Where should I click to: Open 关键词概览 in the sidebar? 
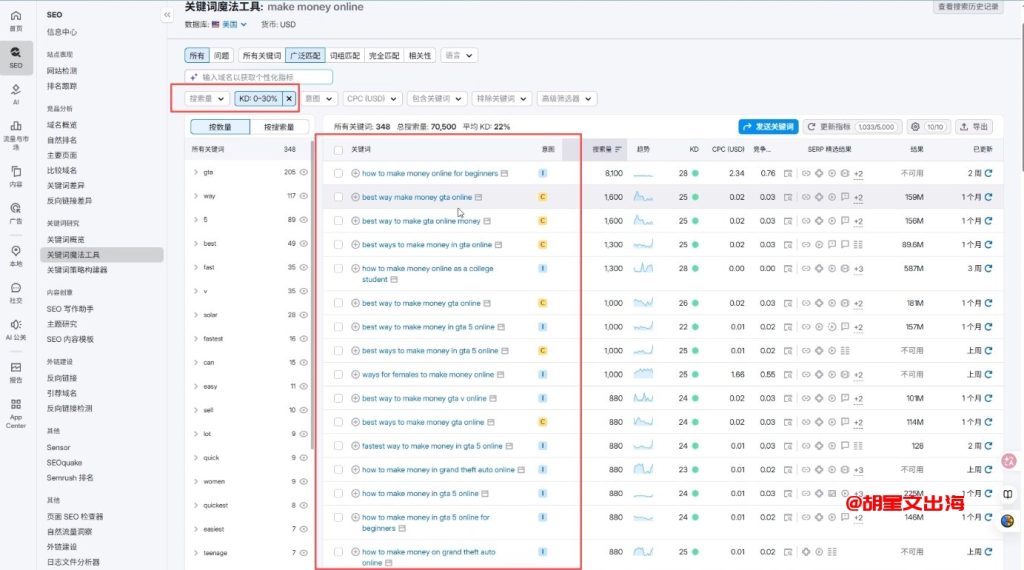(x=65, y=240)
